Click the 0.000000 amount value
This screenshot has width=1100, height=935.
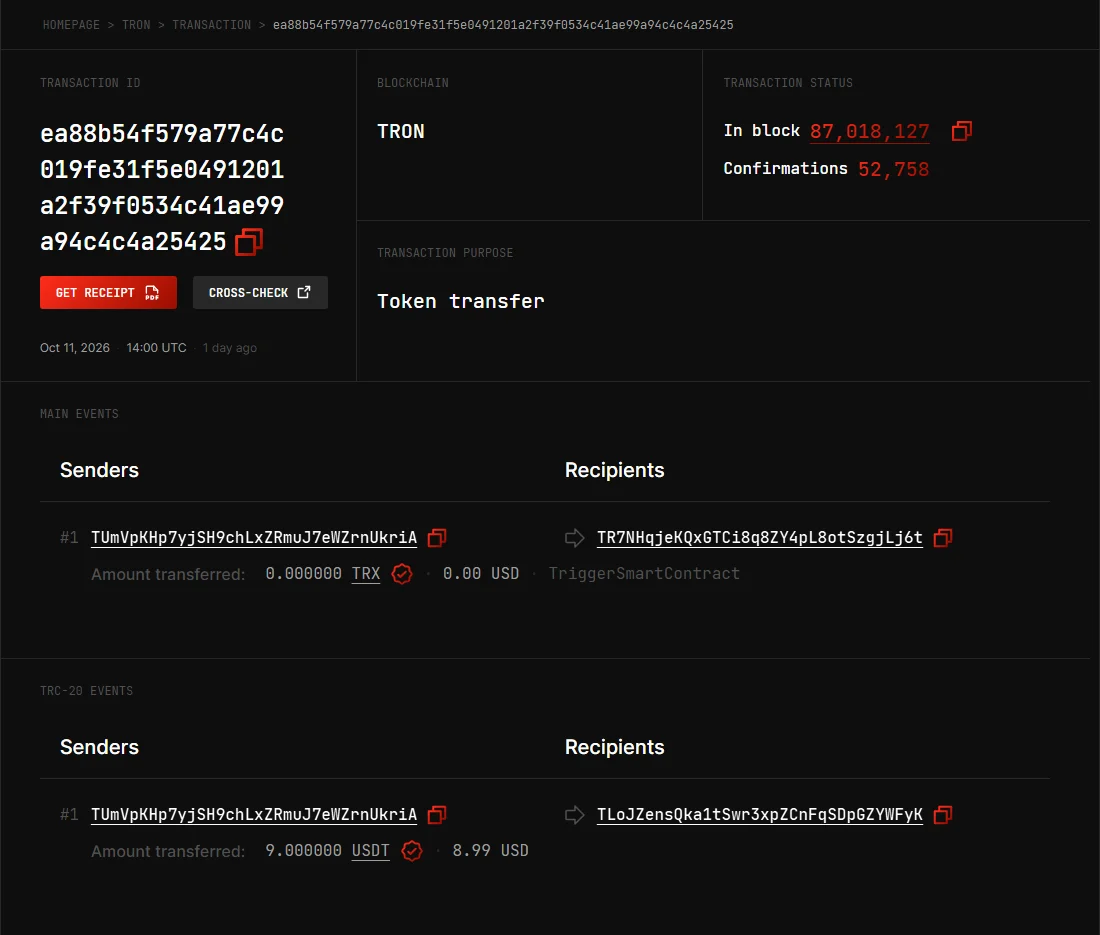[303, 574]
